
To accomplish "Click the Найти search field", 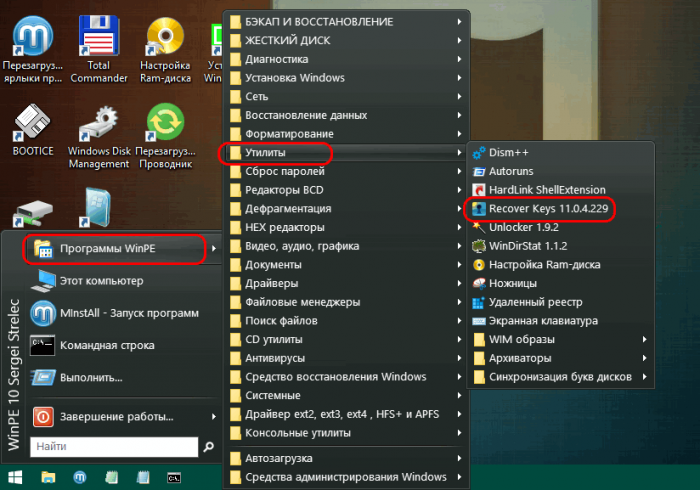I will click(x=114, y=447).
